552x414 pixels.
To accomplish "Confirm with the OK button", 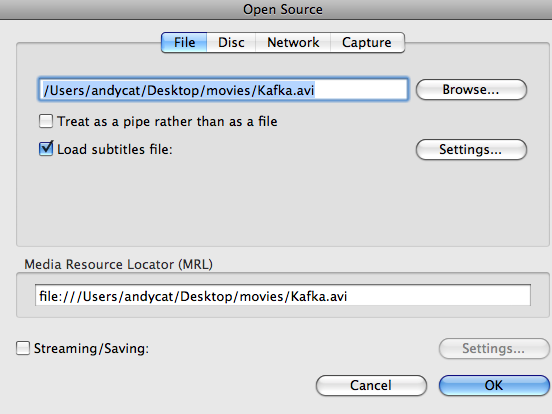I will 494,385.
